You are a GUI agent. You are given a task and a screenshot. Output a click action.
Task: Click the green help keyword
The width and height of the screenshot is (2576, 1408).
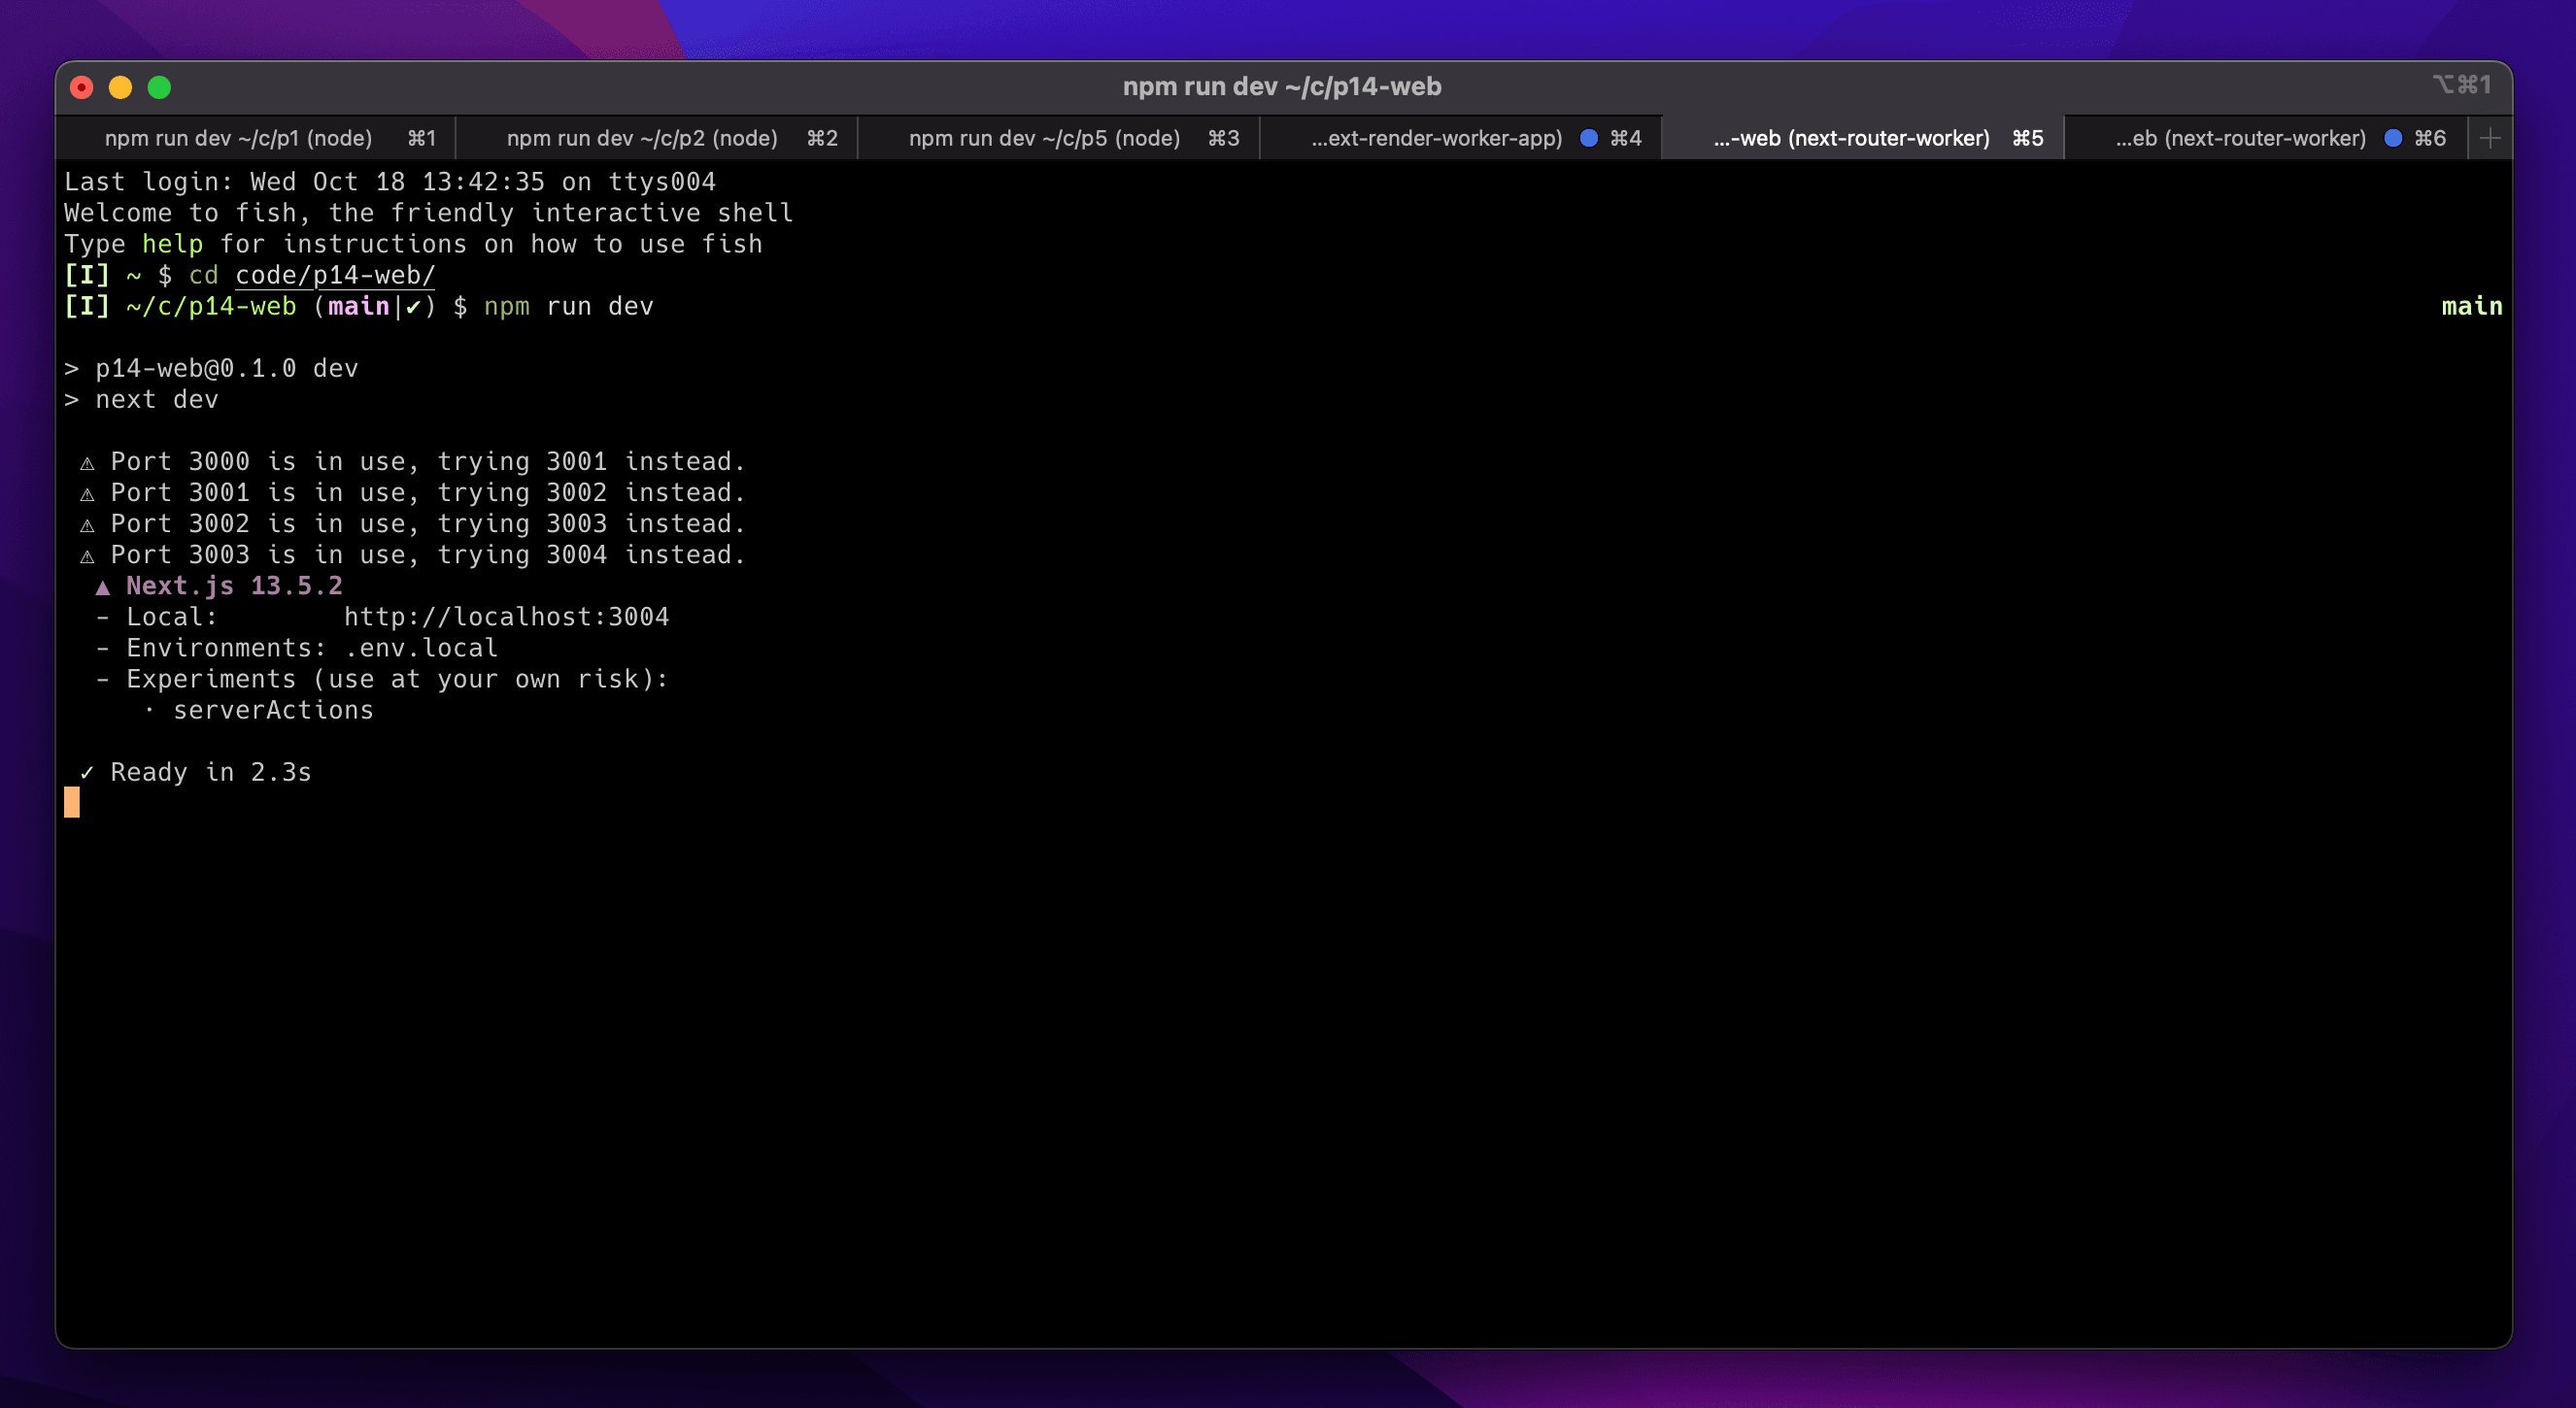pos(172,244)
